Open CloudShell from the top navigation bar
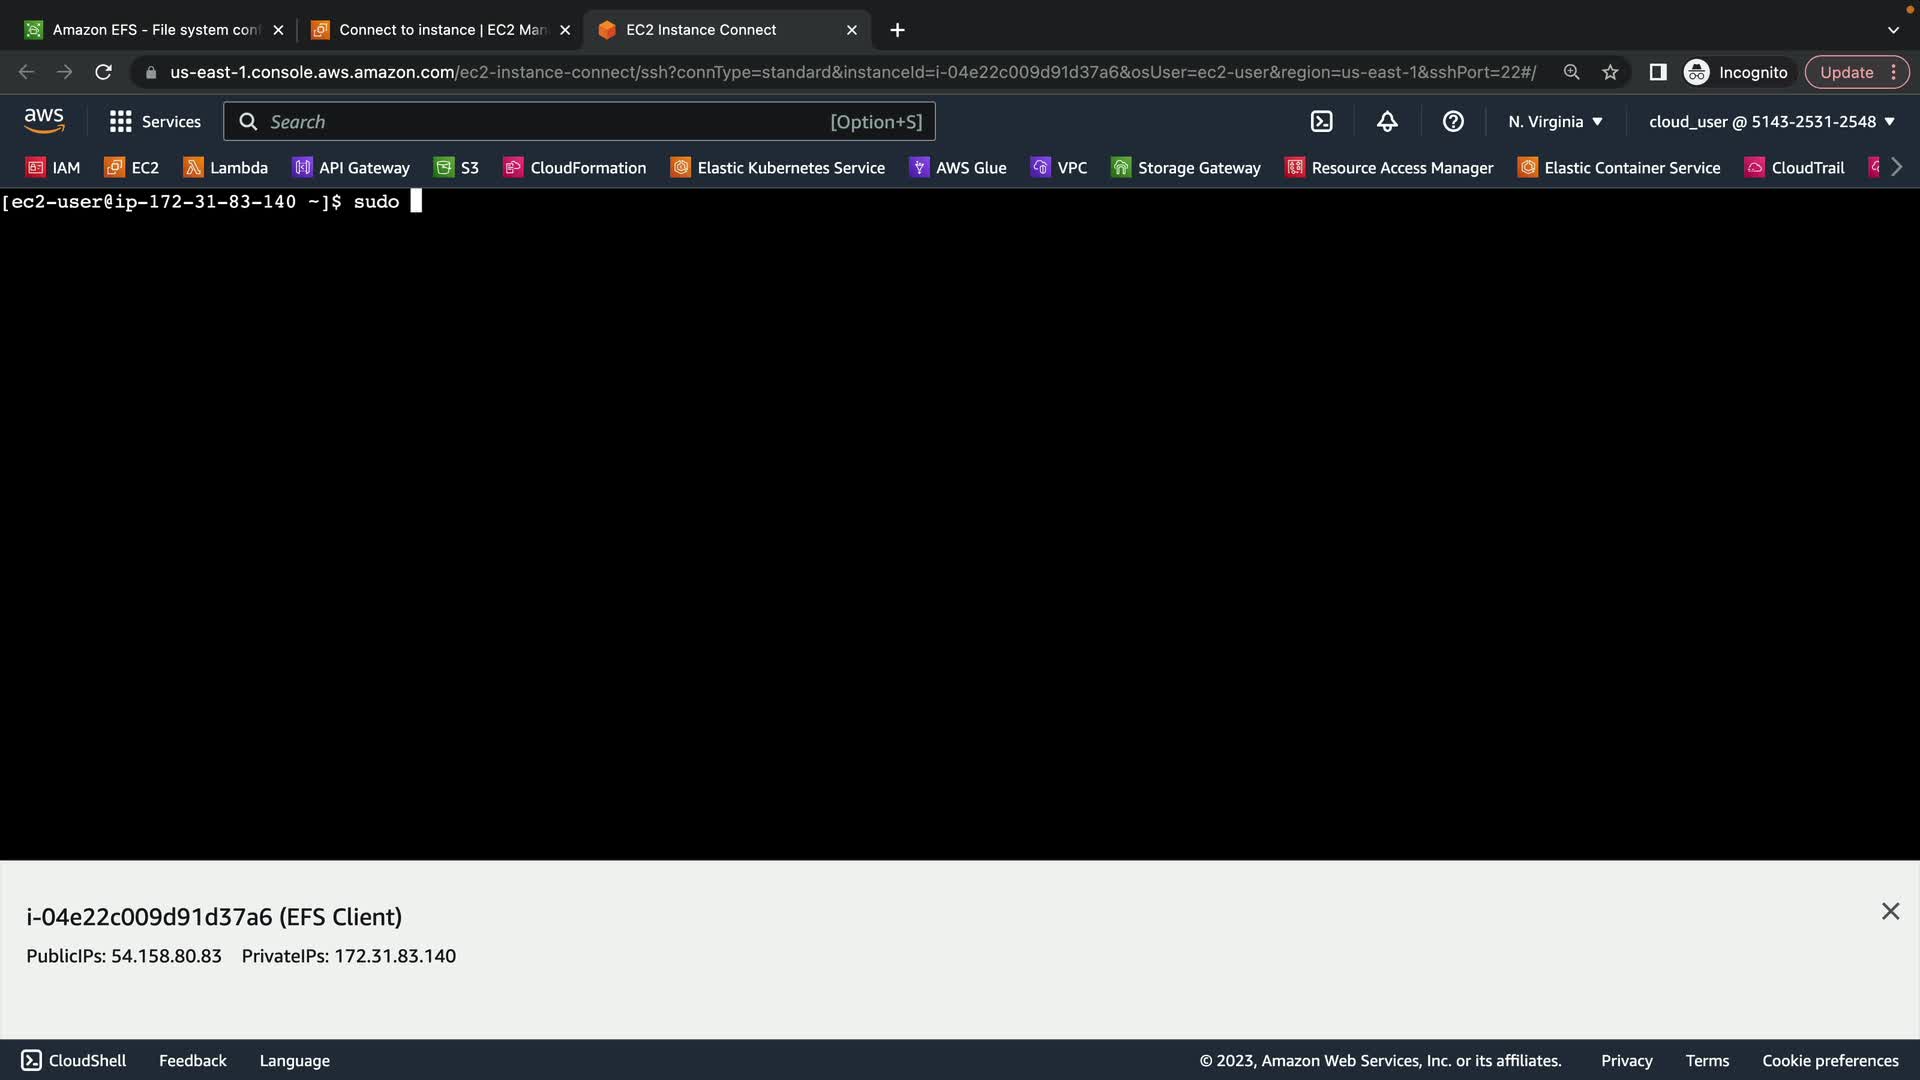Viewport: 1920px width, 1080px height. click(x=1321, y=122)
